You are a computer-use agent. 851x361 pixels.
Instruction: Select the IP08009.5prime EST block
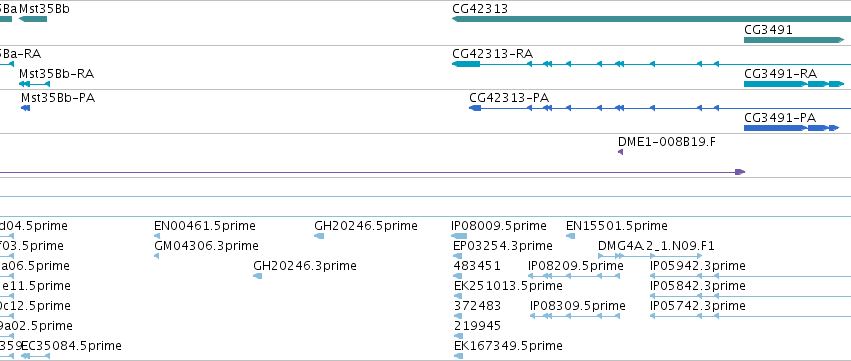pos(459,236)
